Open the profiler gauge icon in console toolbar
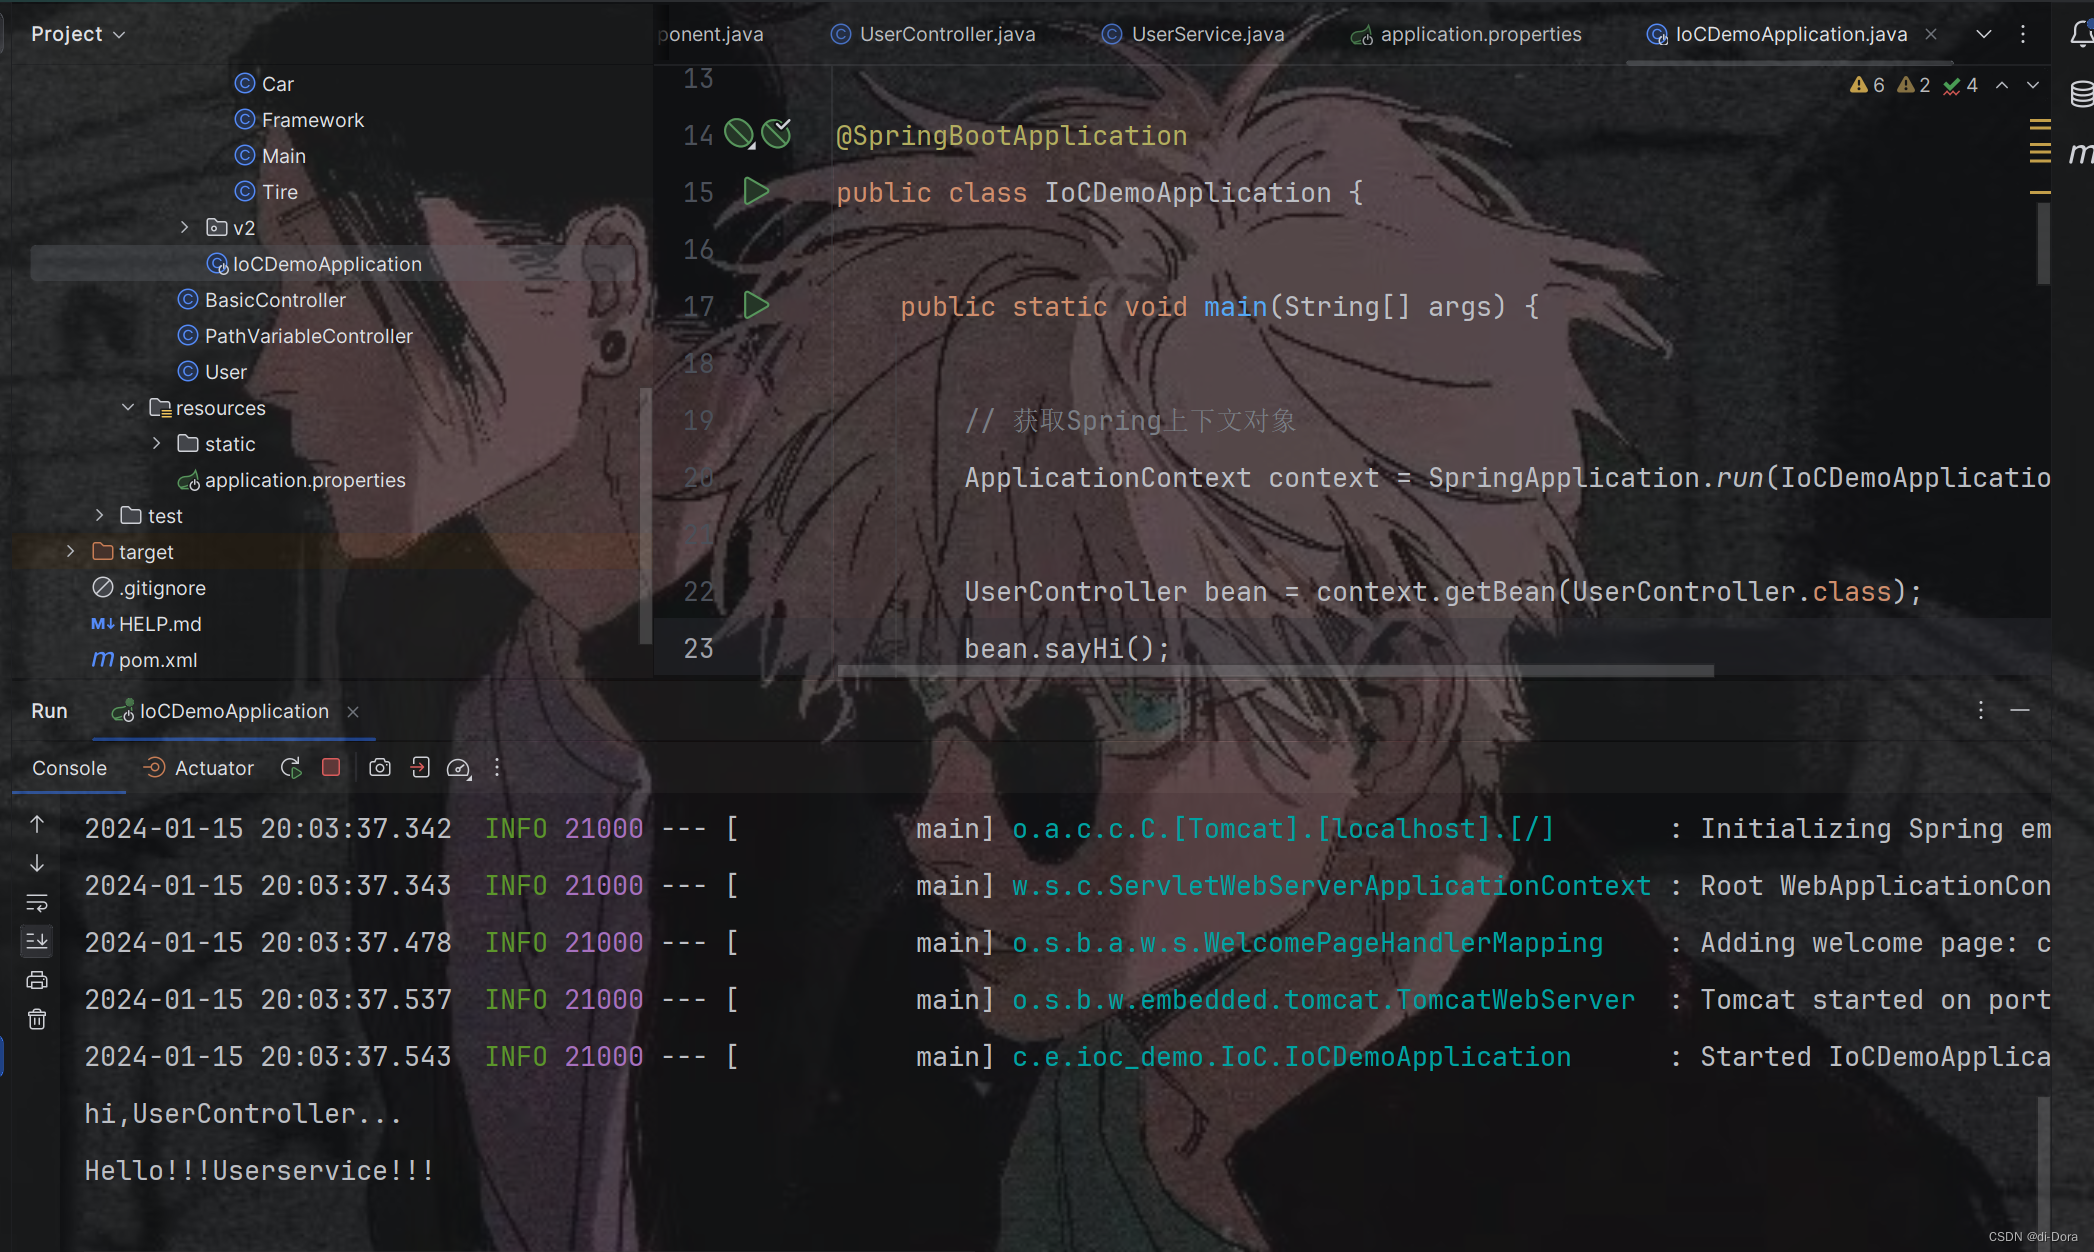The image size is (2094, 1252). click(458, 768)
